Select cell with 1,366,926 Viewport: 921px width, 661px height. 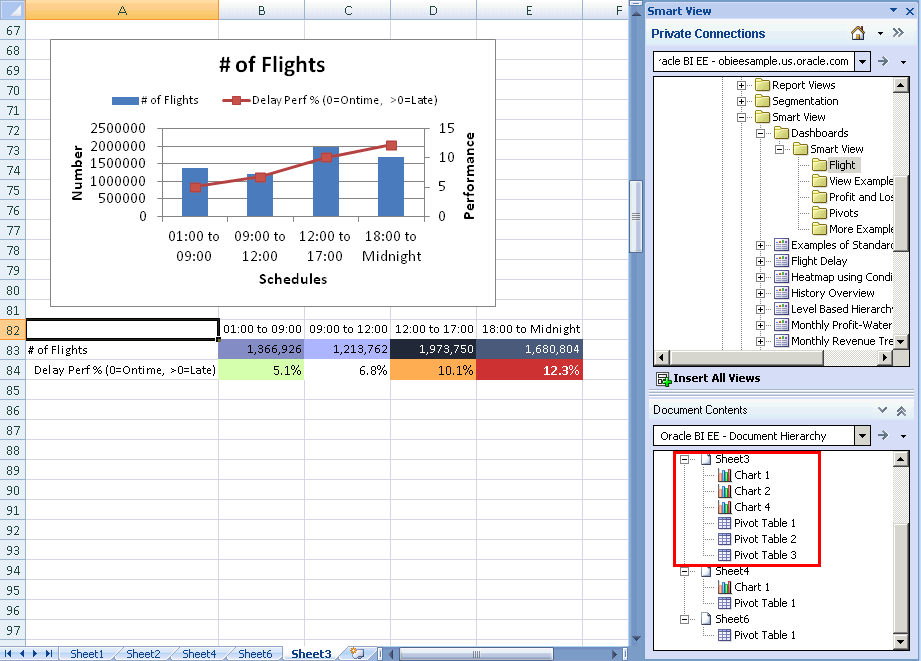point(261,350)
